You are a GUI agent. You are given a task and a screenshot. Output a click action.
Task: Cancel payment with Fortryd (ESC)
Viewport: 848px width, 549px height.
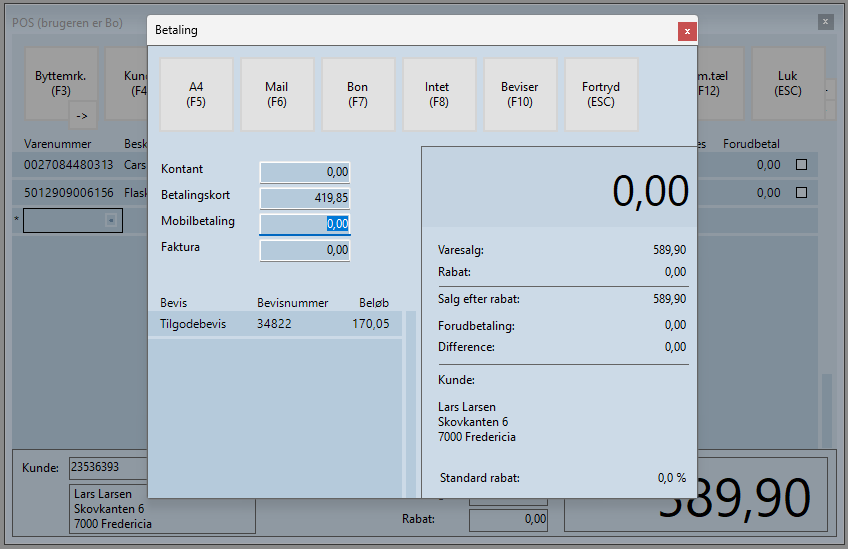pyautogui.click(x=601, y=94)
